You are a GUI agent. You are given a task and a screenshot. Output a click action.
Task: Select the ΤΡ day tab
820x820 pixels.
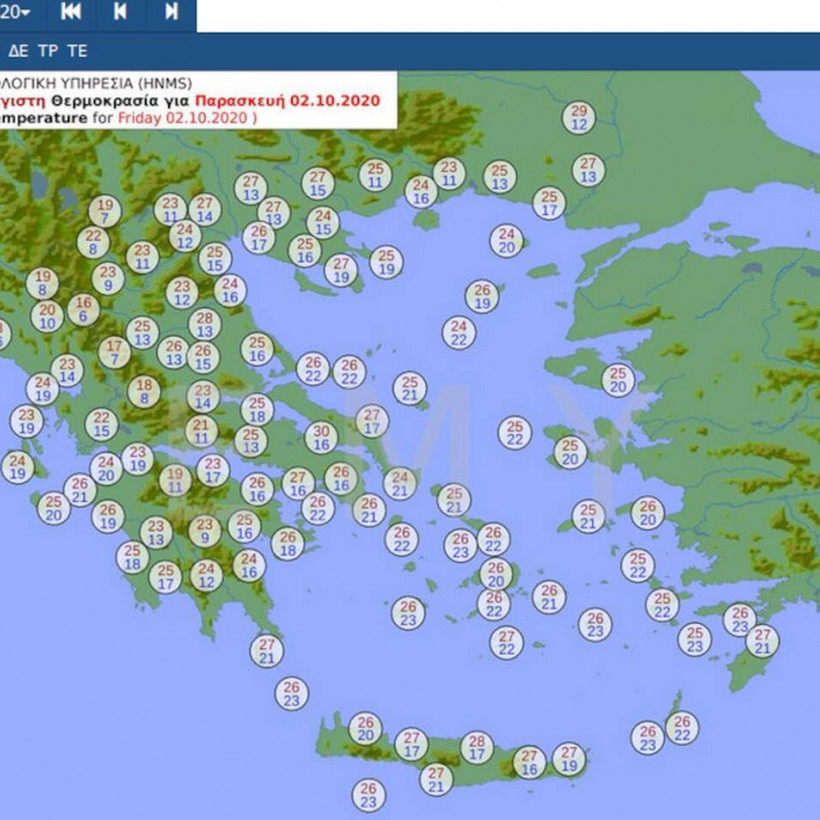point(48,50)
